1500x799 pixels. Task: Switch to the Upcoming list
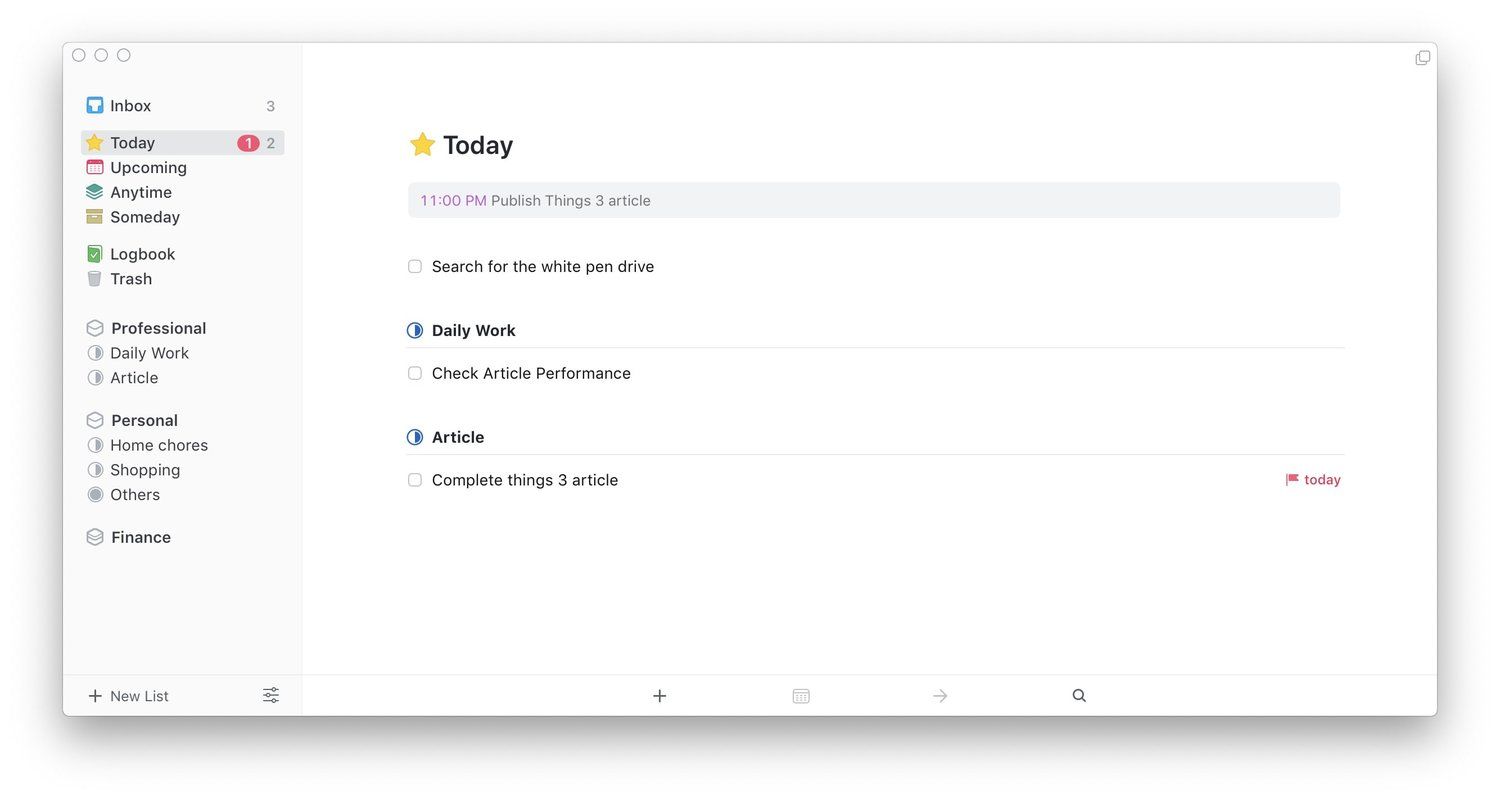(148, 168)
